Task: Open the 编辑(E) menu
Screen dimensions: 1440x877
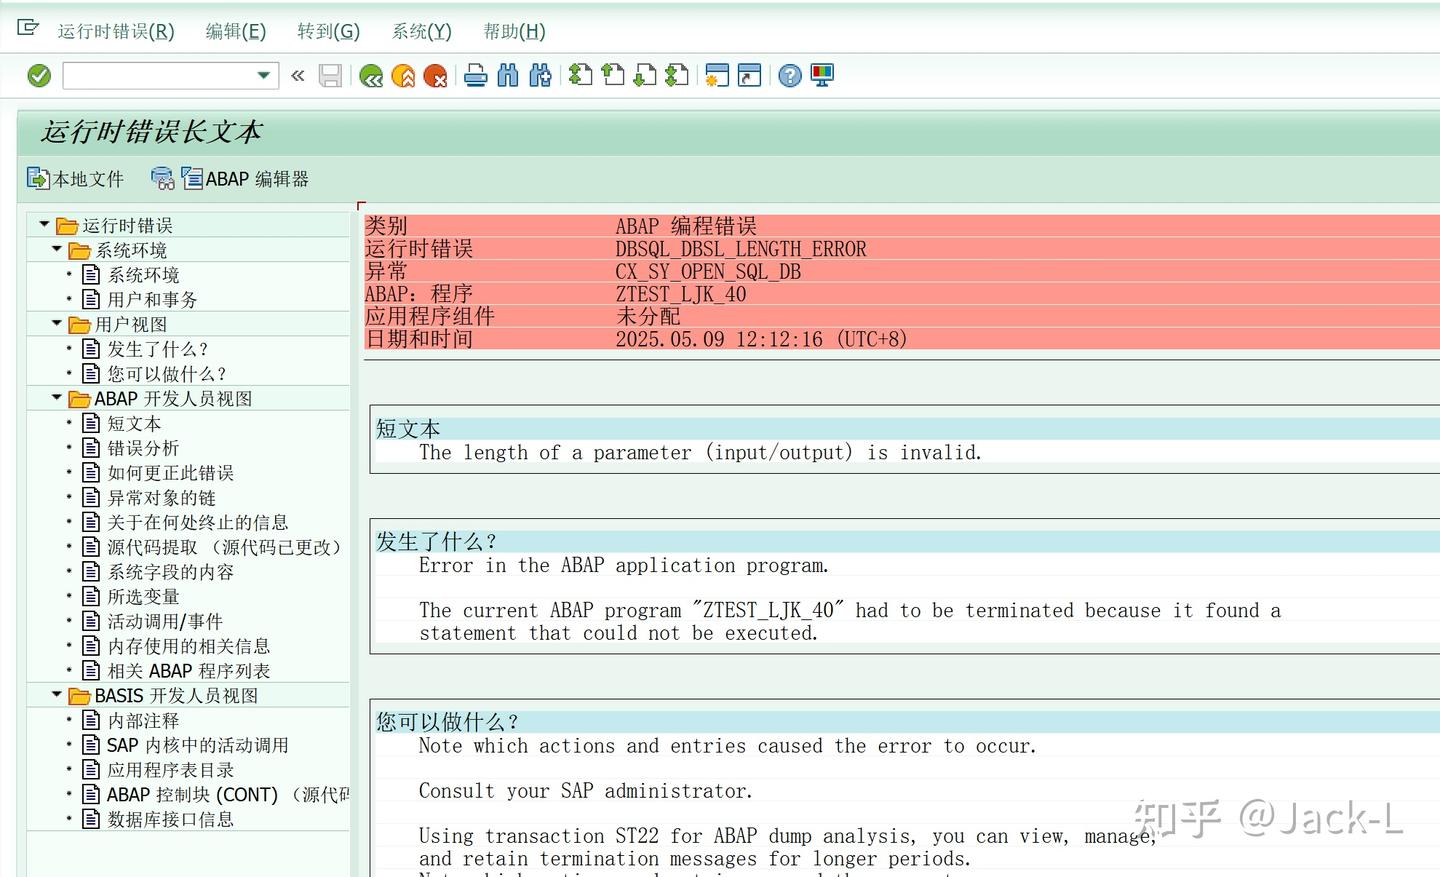Action: pos(236,32)
